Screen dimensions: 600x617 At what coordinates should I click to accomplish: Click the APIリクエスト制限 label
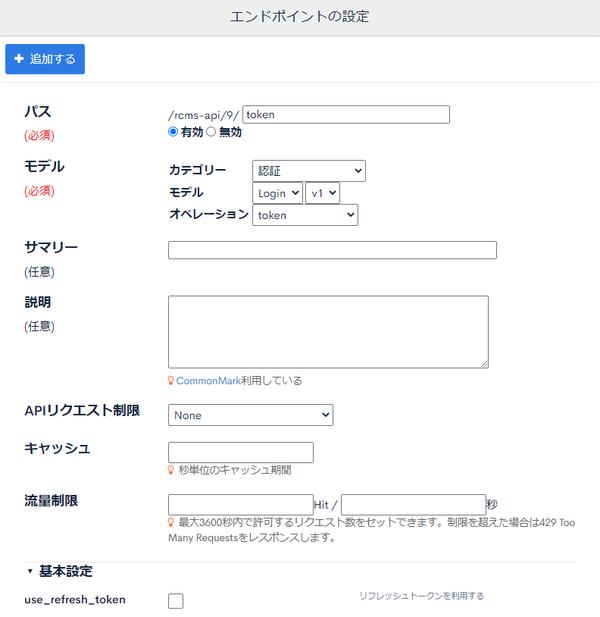point(82,410)
